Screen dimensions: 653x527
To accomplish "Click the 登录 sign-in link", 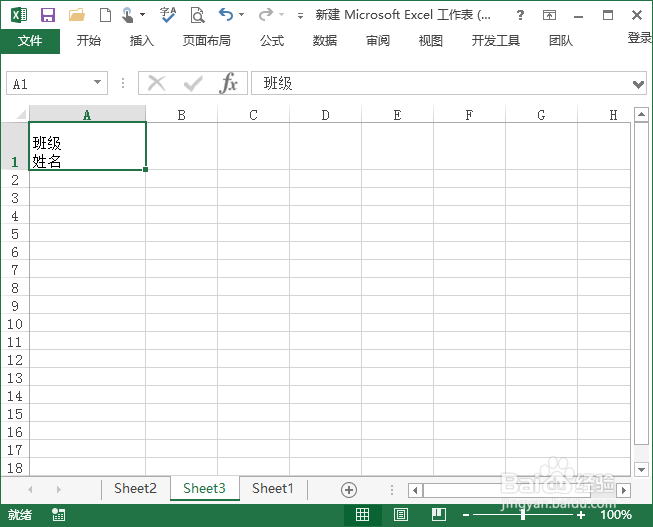I will click(x=640, y=38).
